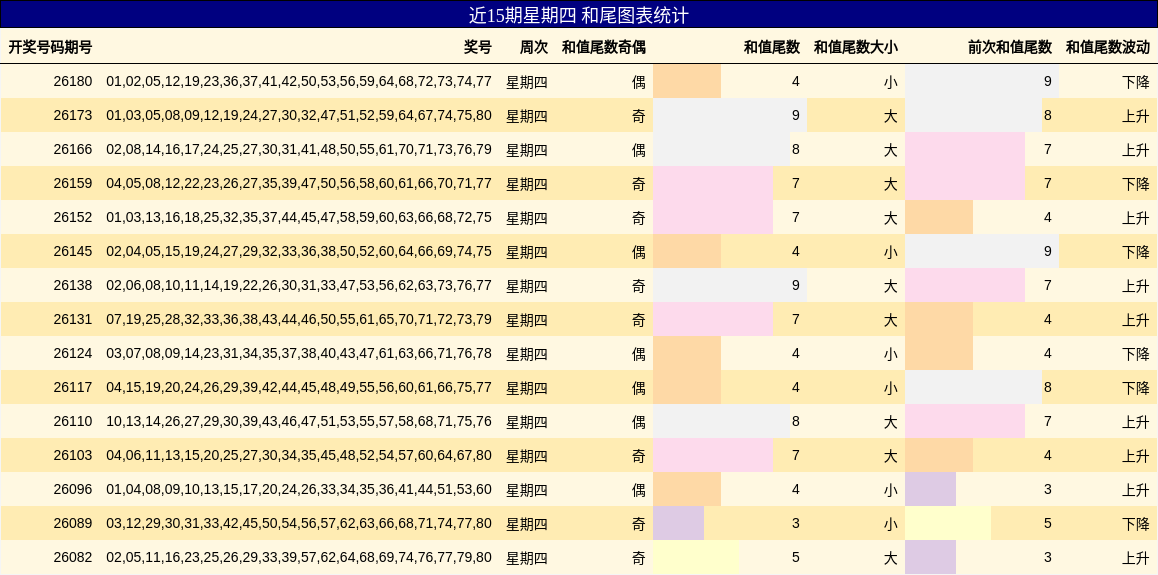Select period number 26145

pos(72,251)
